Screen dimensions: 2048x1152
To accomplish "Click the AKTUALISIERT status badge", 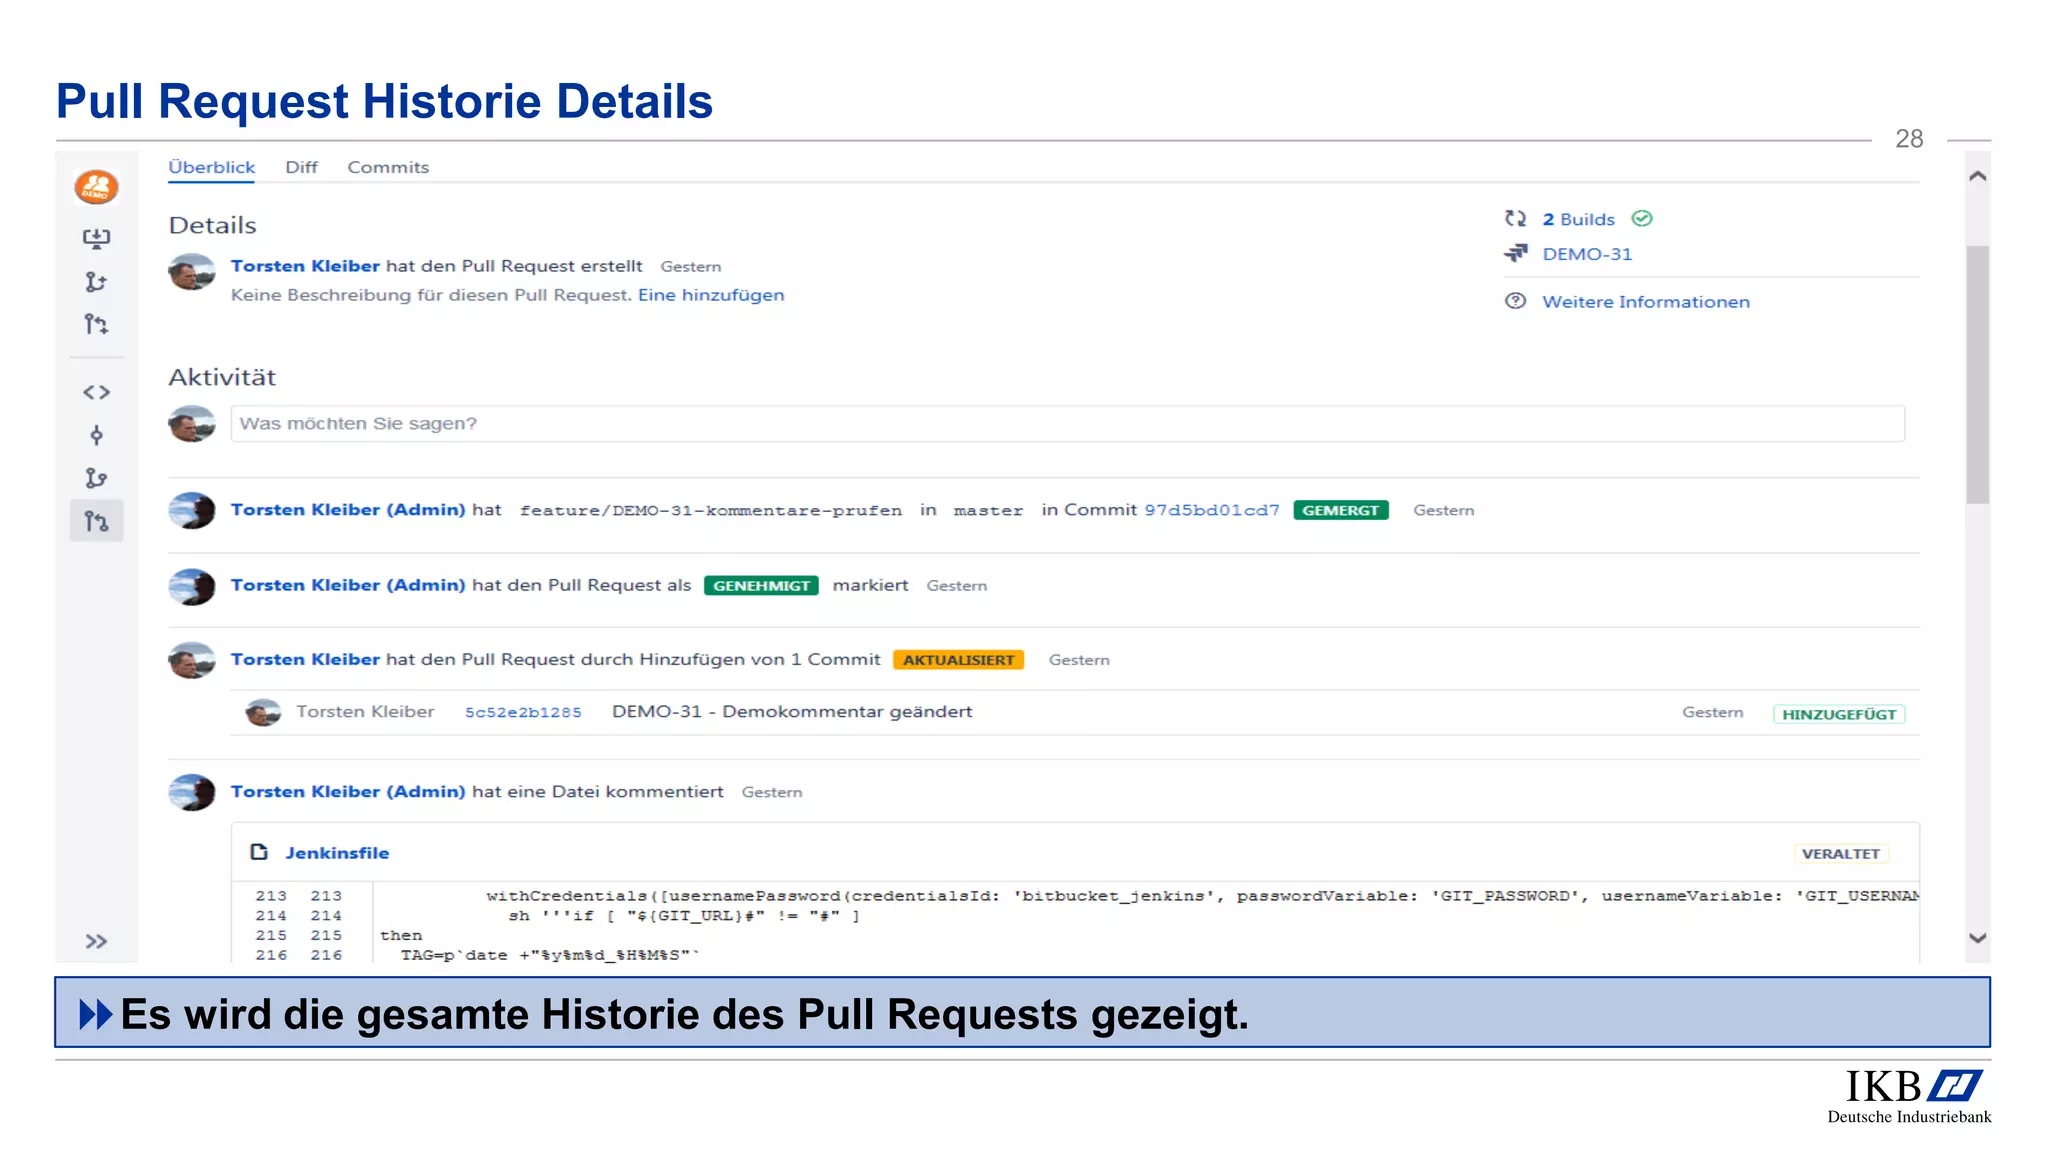I will click(x=958, y=660).
